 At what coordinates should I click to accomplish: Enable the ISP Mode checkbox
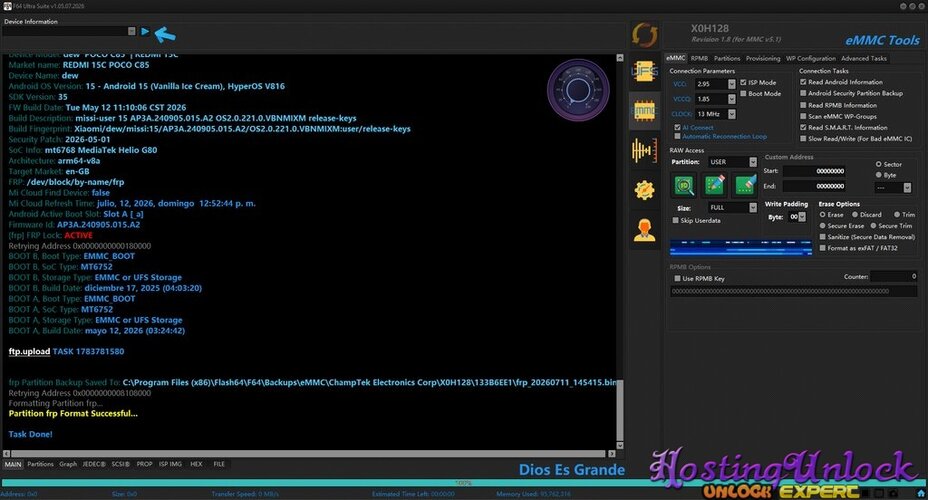tap(743, 82)
